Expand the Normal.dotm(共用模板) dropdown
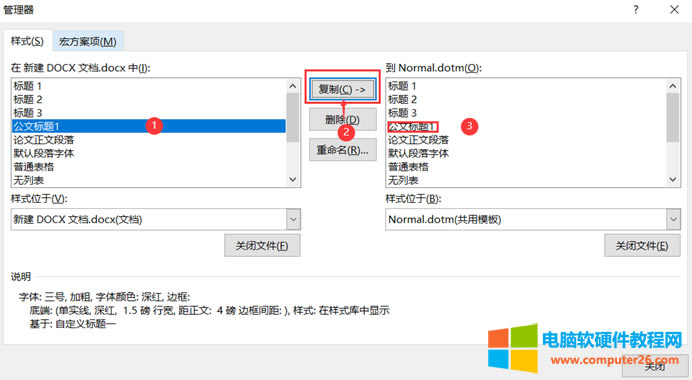The height and width of the screenshot is (380, 692). click(x=673, y=219)
